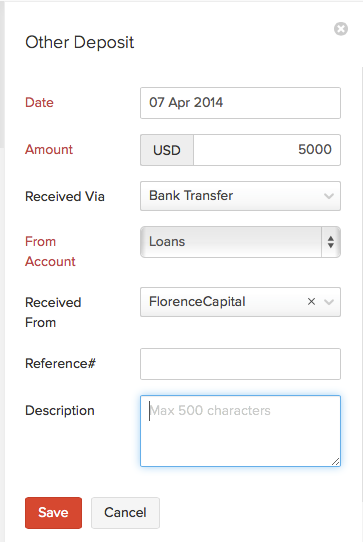The width and height of the screenshot is (363, 542).
Task: Click the Date field label
Action: pos(39,103)
